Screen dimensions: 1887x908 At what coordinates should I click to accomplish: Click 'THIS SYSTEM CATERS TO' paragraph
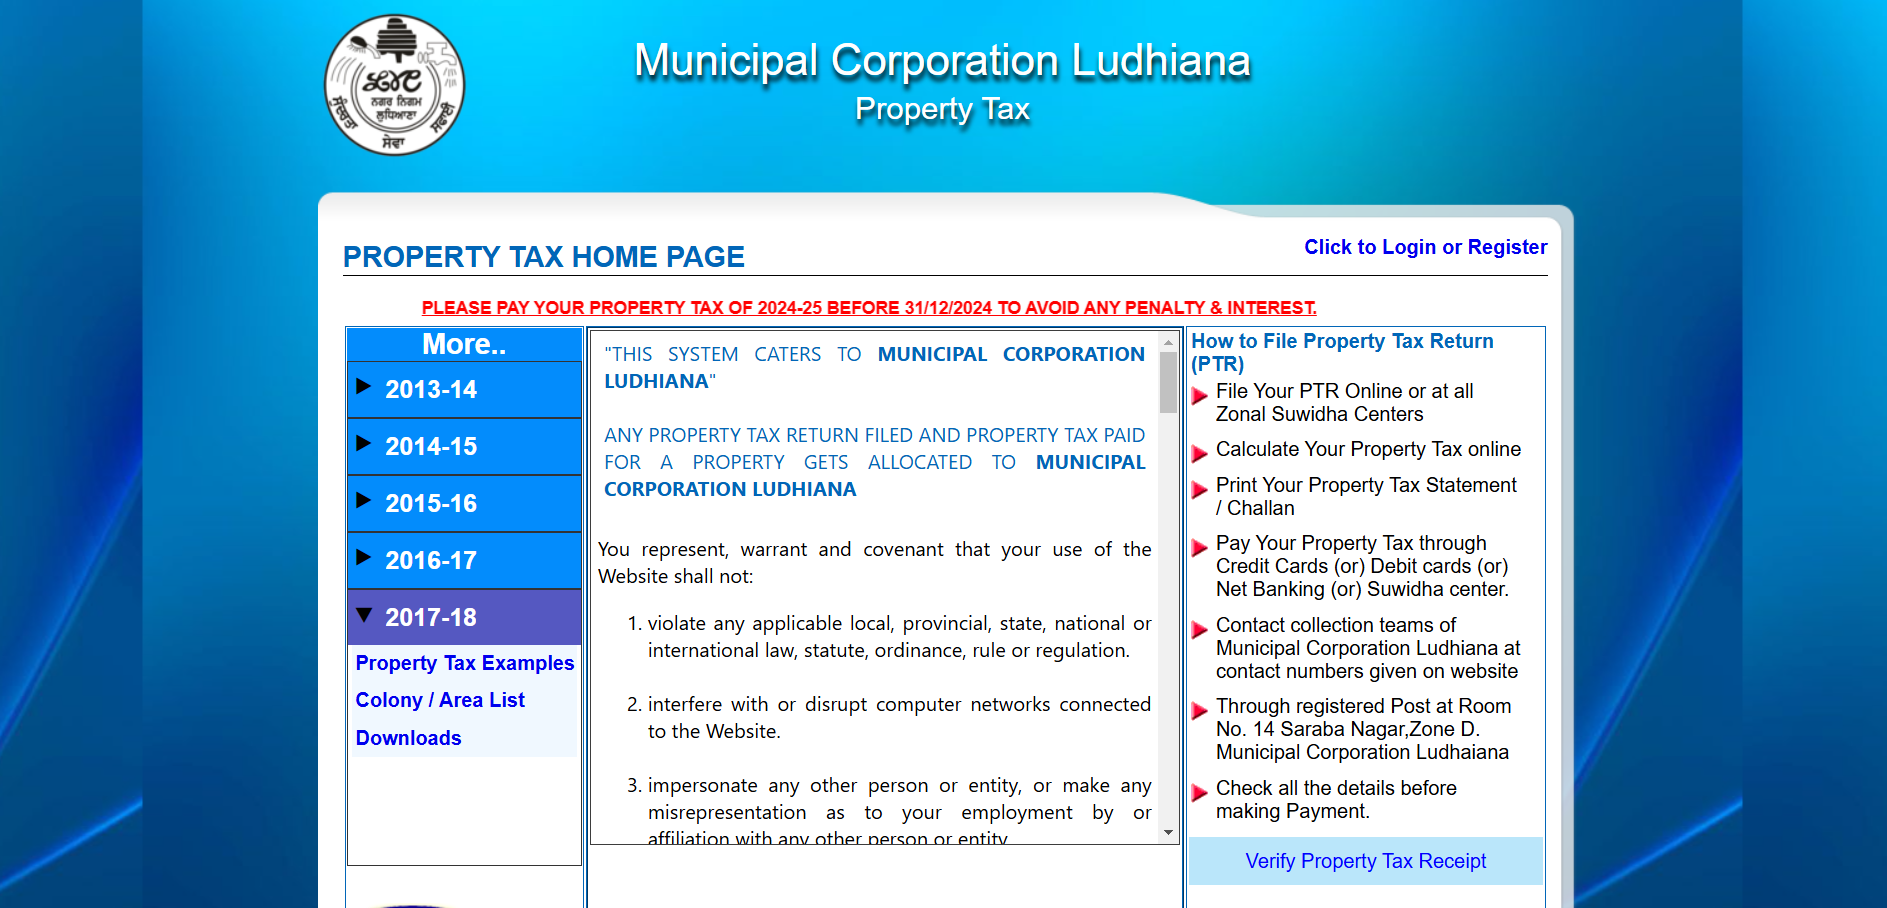point(875,368)
